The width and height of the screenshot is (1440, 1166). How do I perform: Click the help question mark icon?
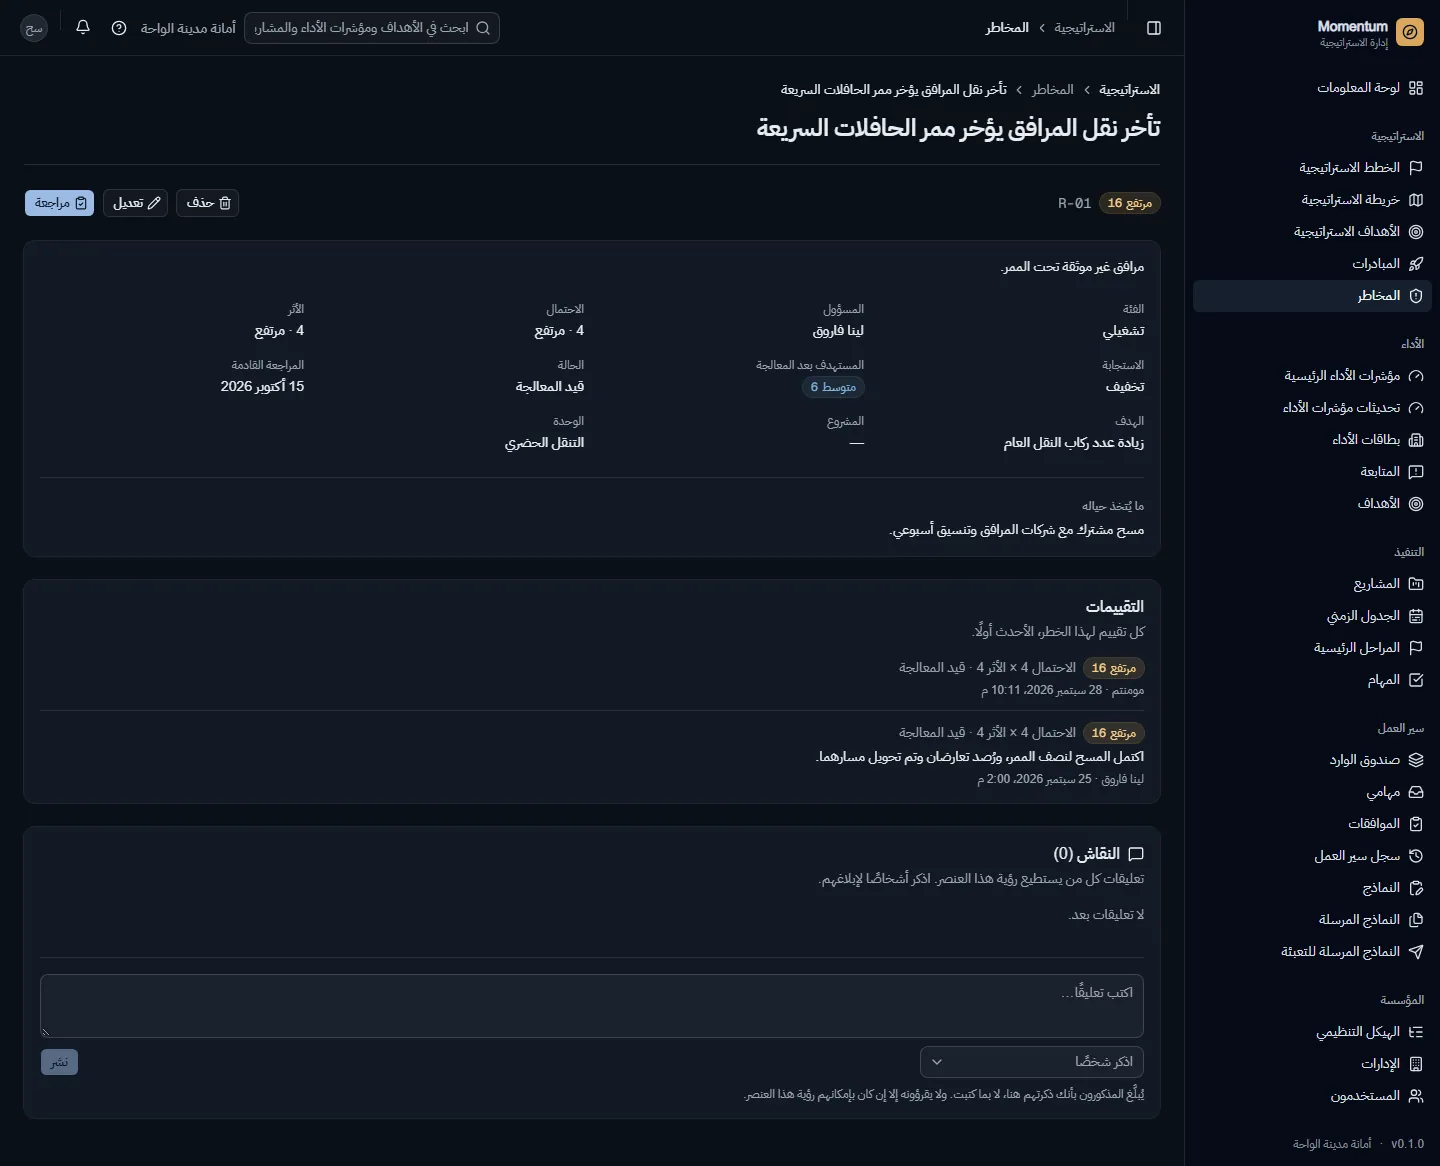pyautogui.click(x=119, y=28)
